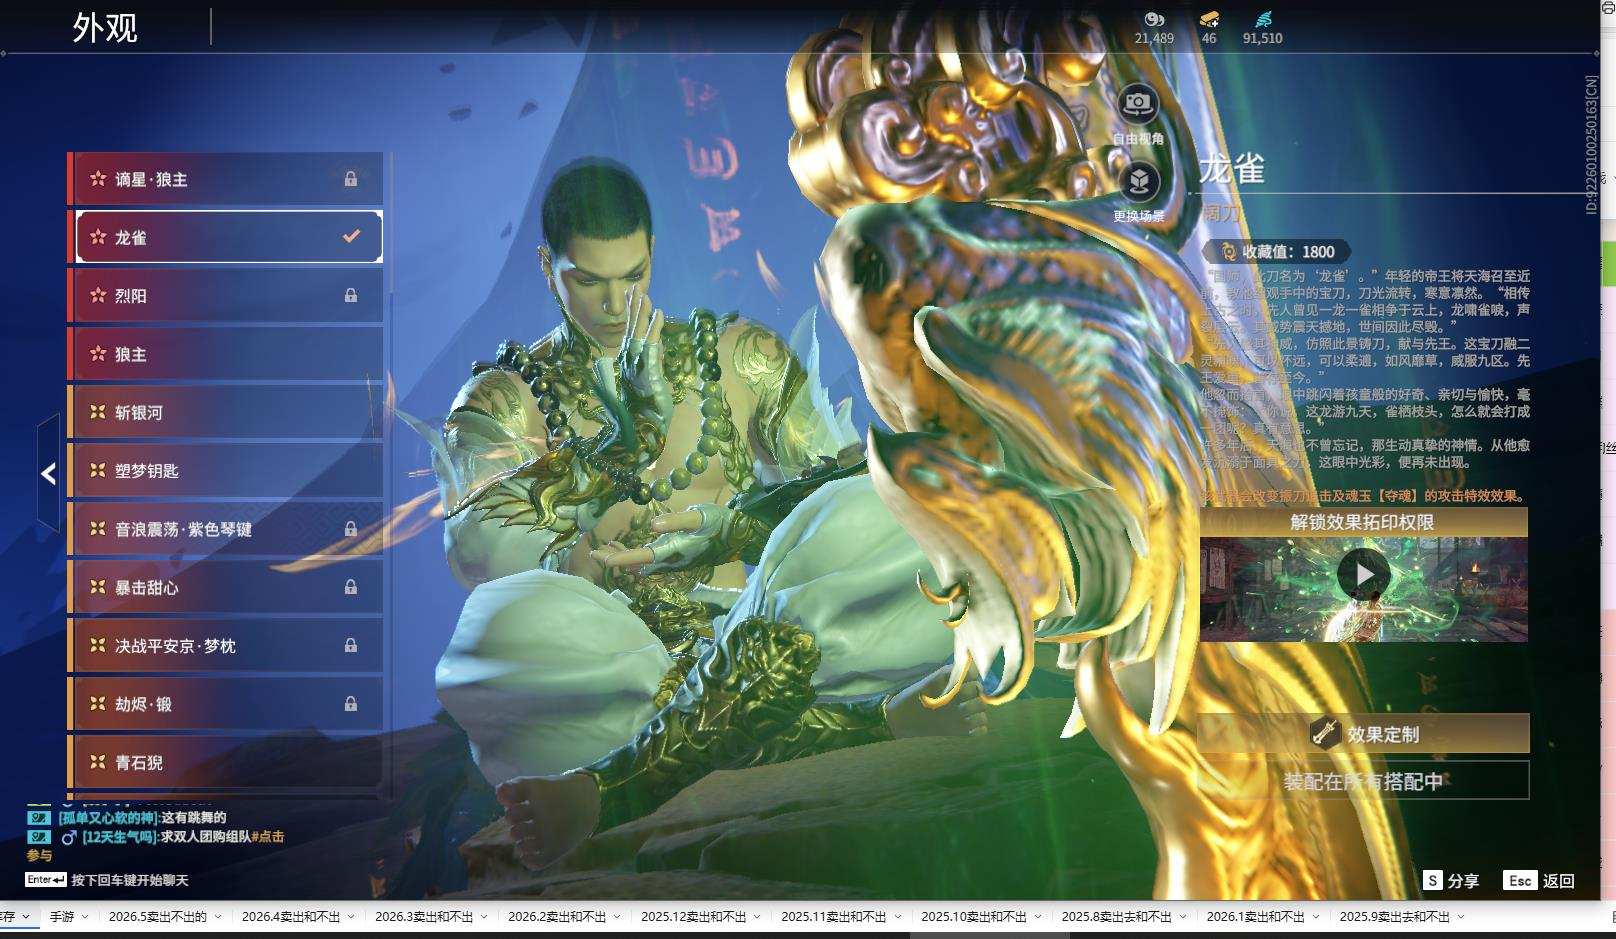This screenshot has height=939, width=1616.
Task: Toggle the checkmark on the 龙雀 skin
Action: [x=351, y=237]
